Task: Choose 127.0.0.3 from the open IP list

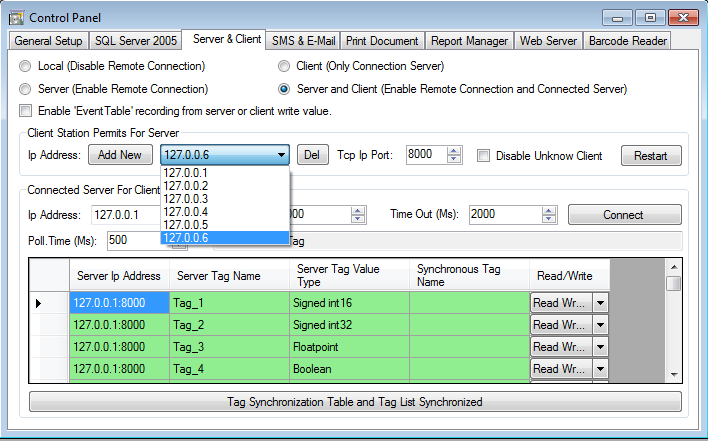Action: [185, 199]
